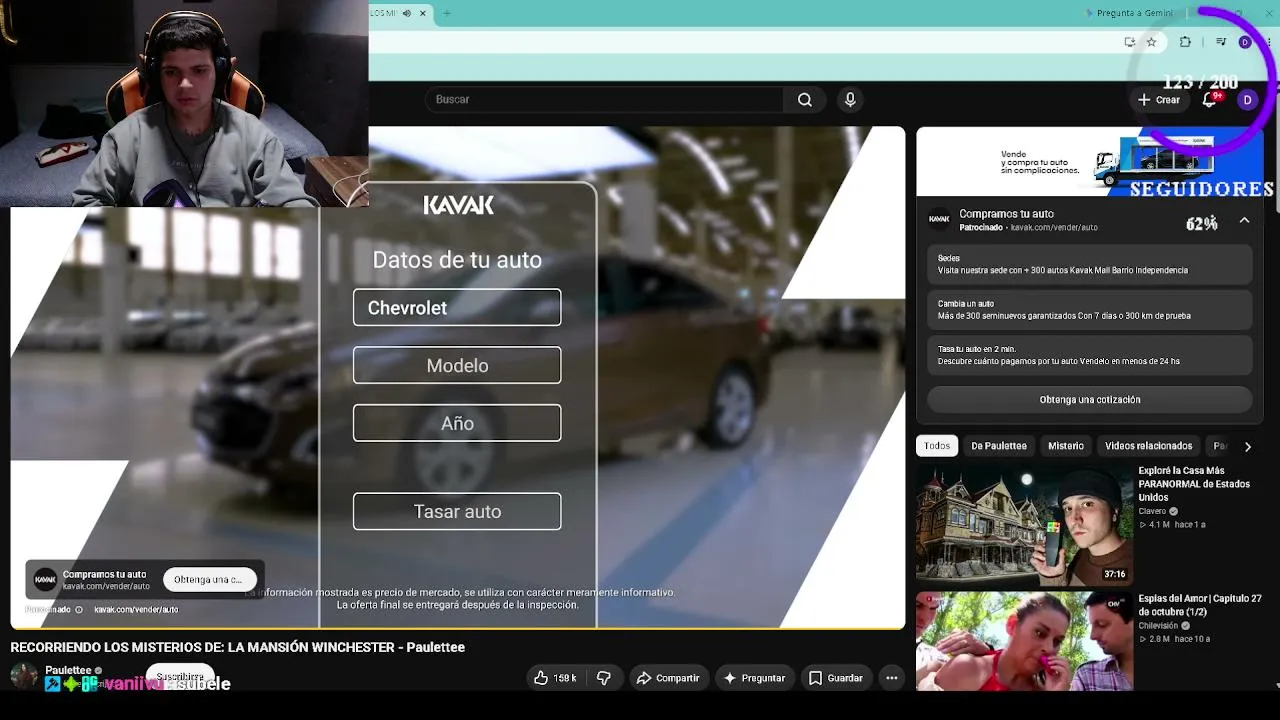The image size is (1280, 720).
Task: Open the Clavero channel name
Action: click(1152, 511)
